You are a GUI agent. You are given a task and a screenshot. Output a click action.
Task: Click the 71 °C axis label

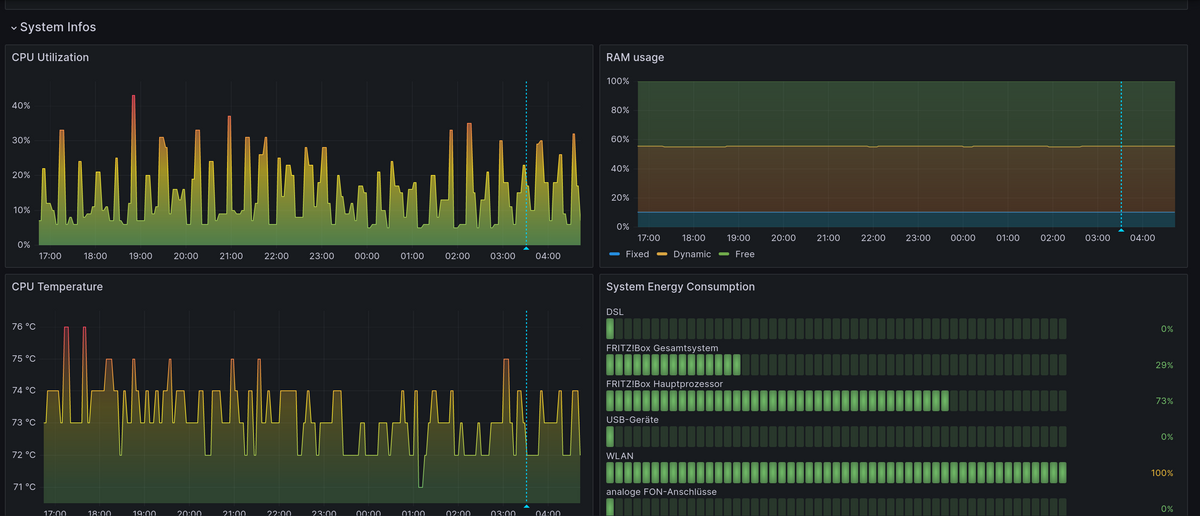[x=24, y=487]
